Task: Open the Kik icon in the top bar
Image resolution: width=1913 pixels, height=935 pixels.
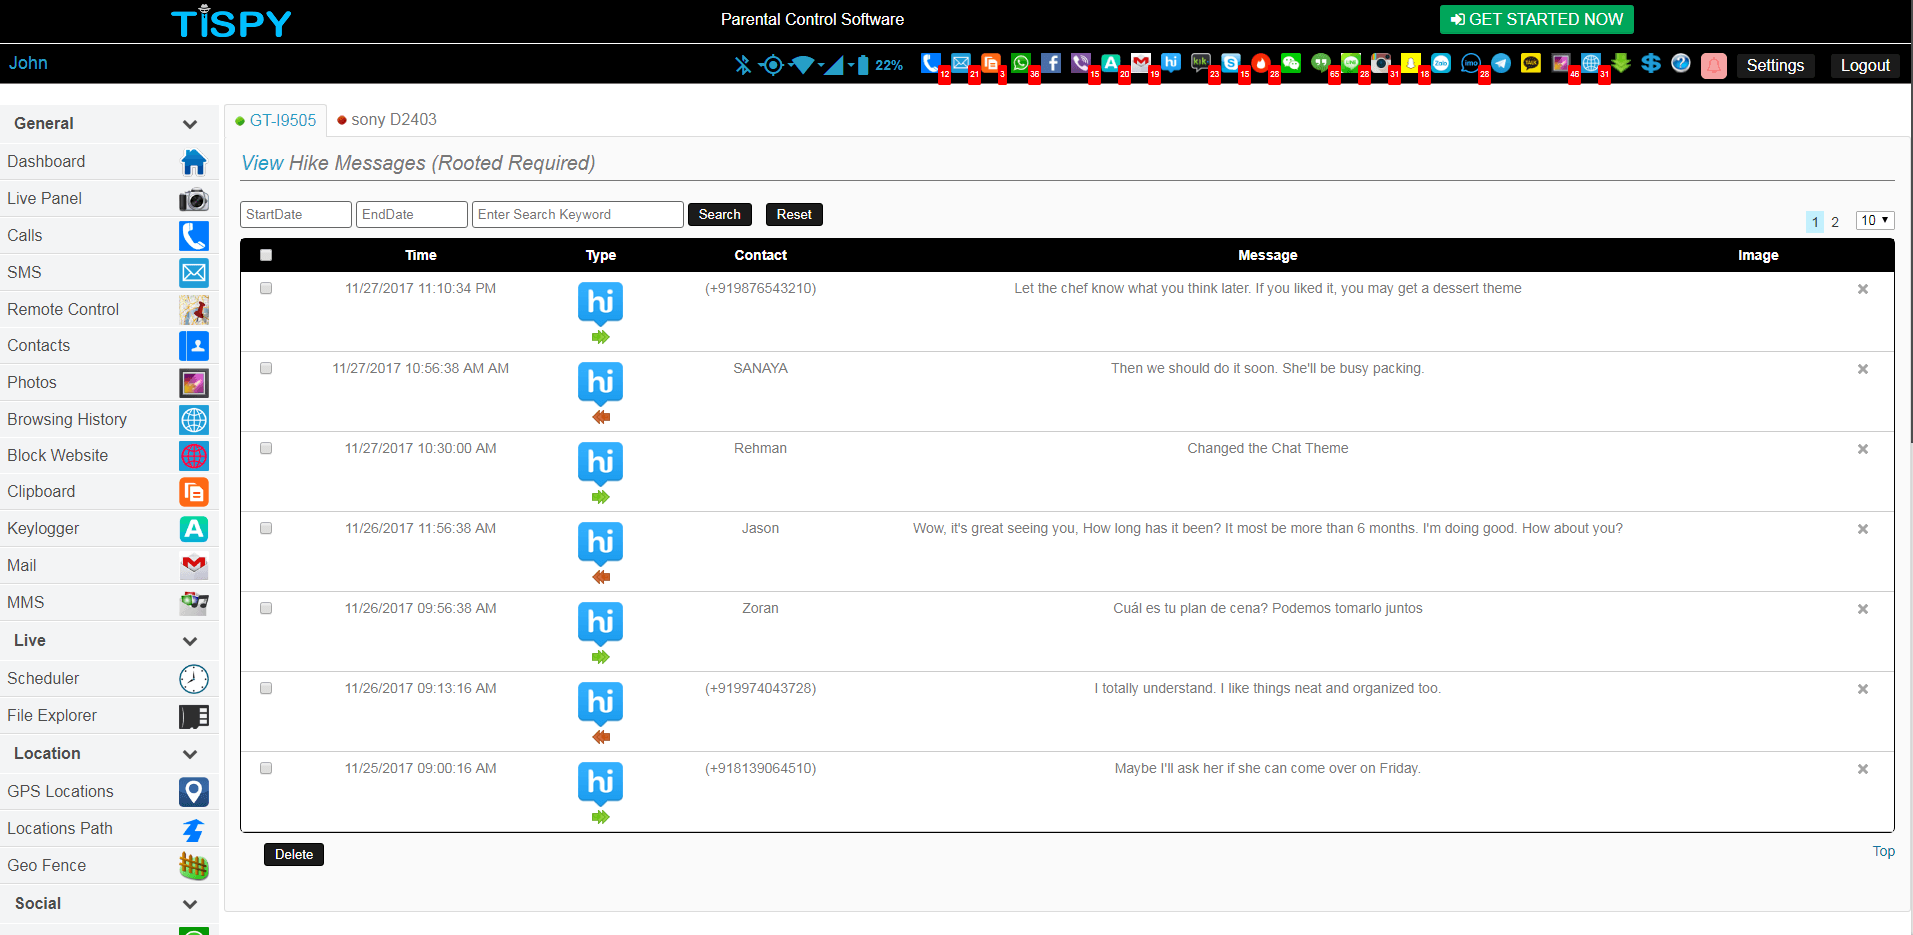Action: [x=1201, y=63]
